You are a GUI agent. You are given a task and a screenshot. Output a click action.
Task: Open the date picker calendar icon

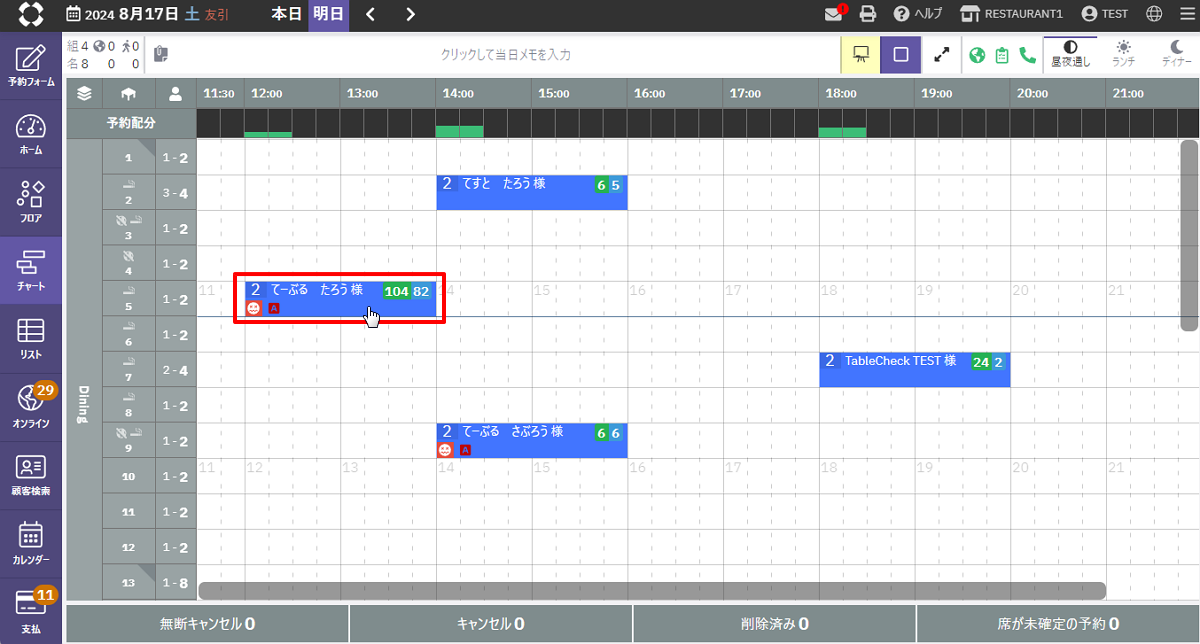(x=73, y=14)
